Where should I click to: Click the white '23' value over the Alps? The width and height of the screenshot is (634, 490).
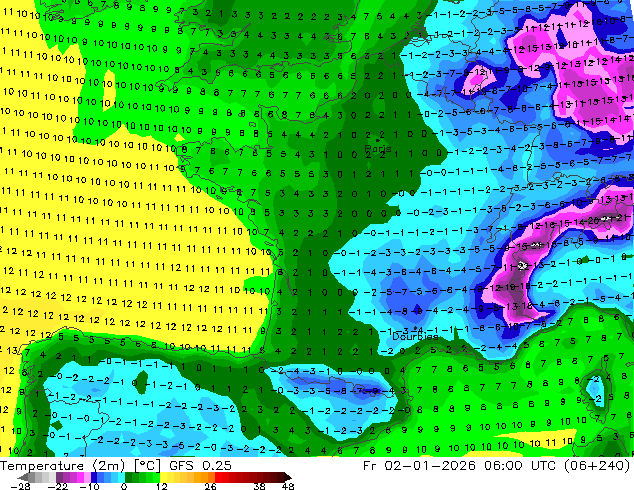pyautogui.click(x=523, y=266)
